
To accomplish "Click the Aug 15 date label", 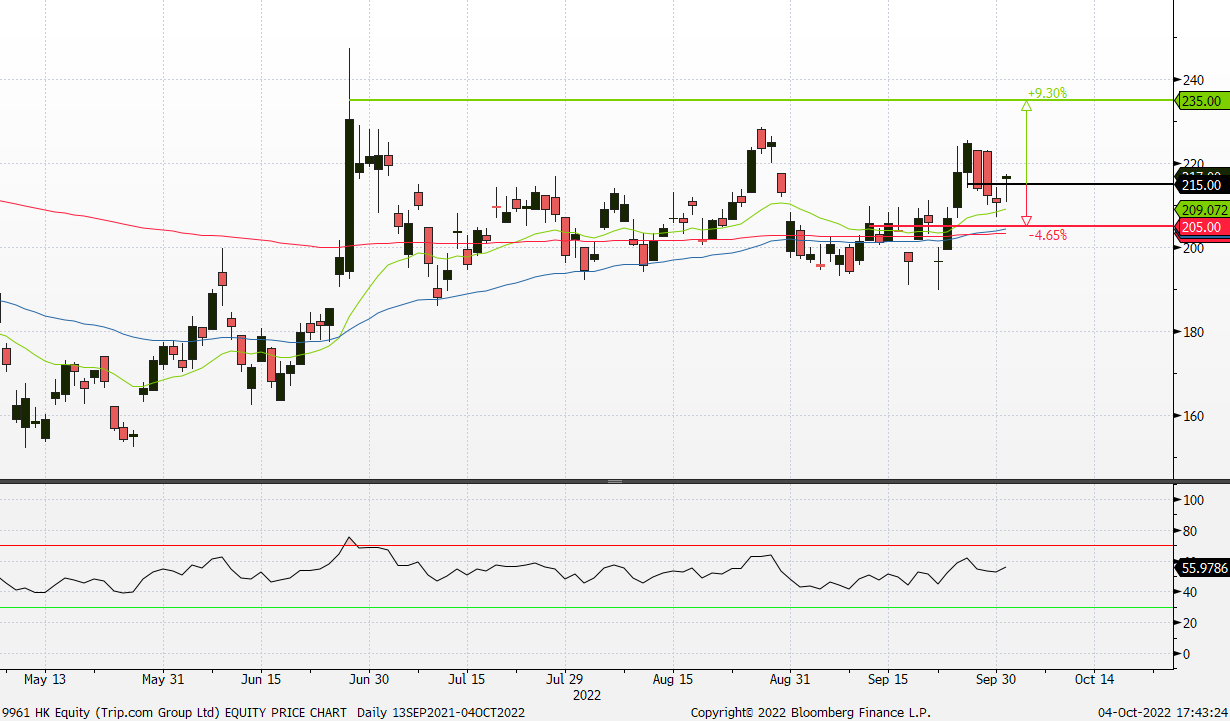I will click(x=672, y=680).
